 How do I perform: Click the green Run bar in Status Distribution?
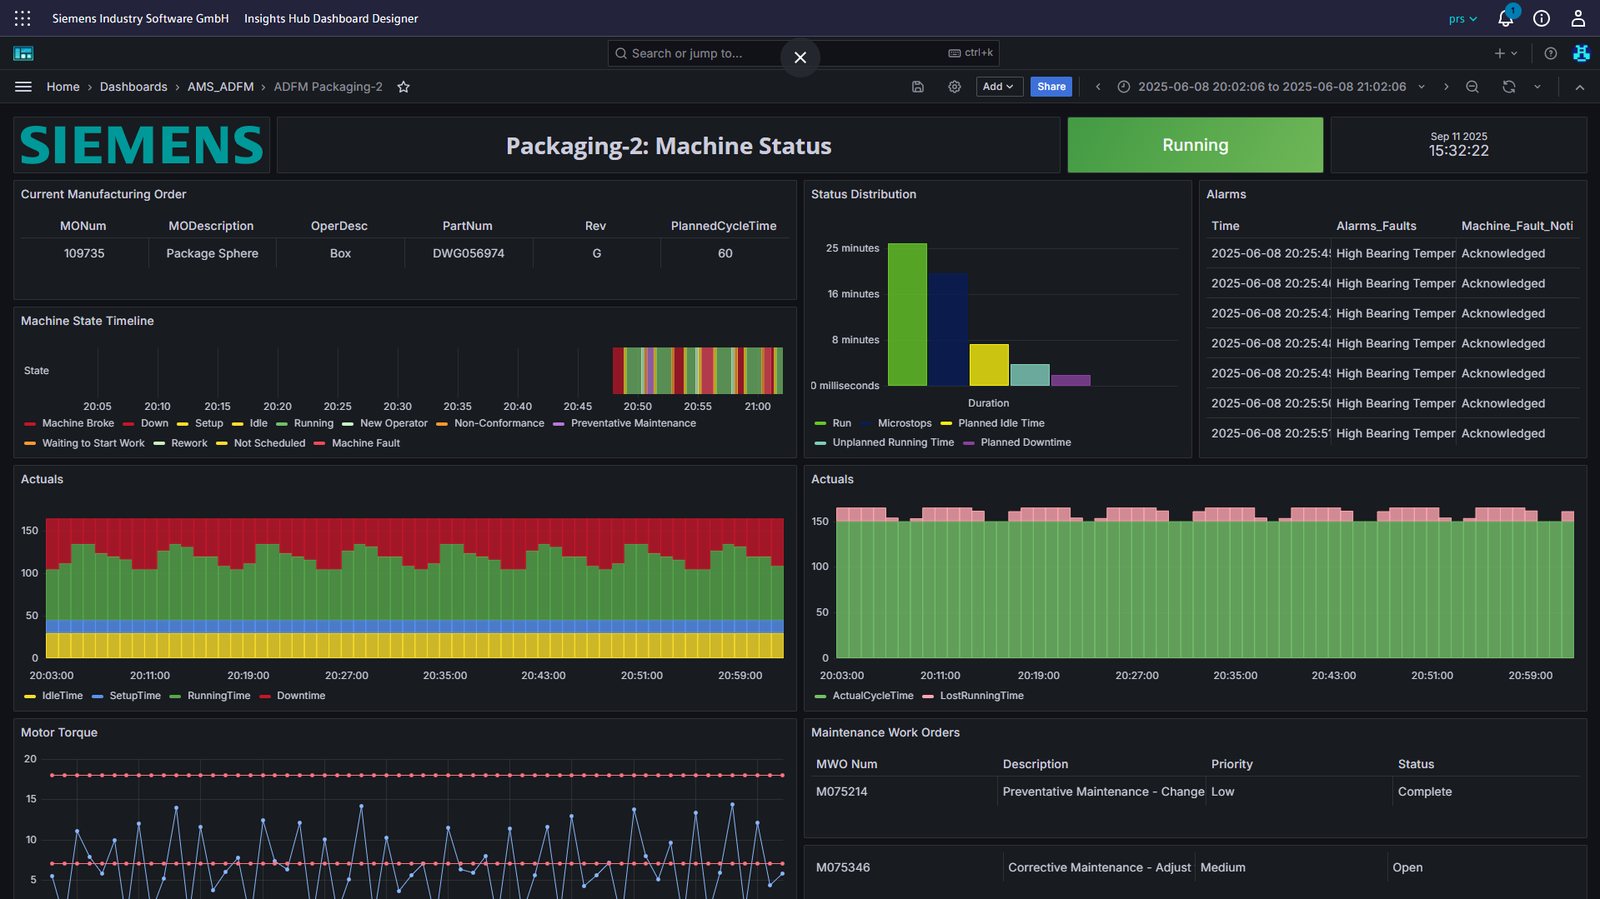tap(907, 315)
